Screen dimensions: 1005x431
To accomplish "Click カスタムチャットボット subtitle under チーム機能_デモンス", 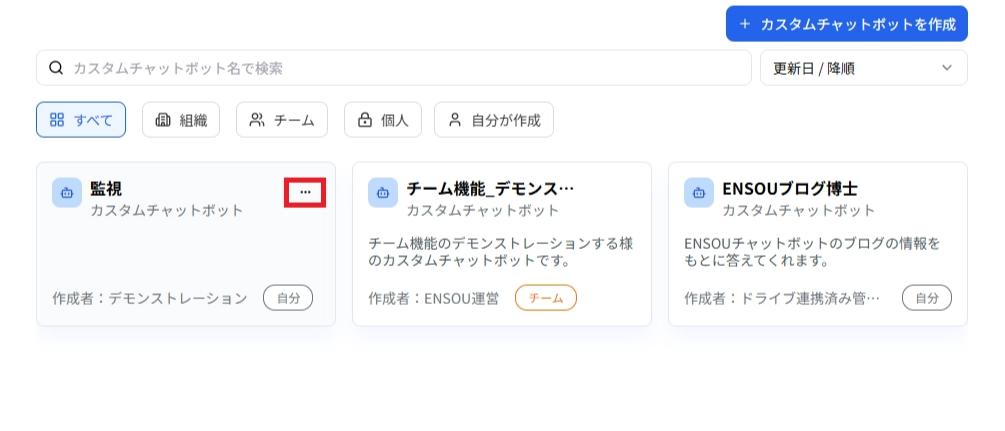I will (x=483, y=210).
